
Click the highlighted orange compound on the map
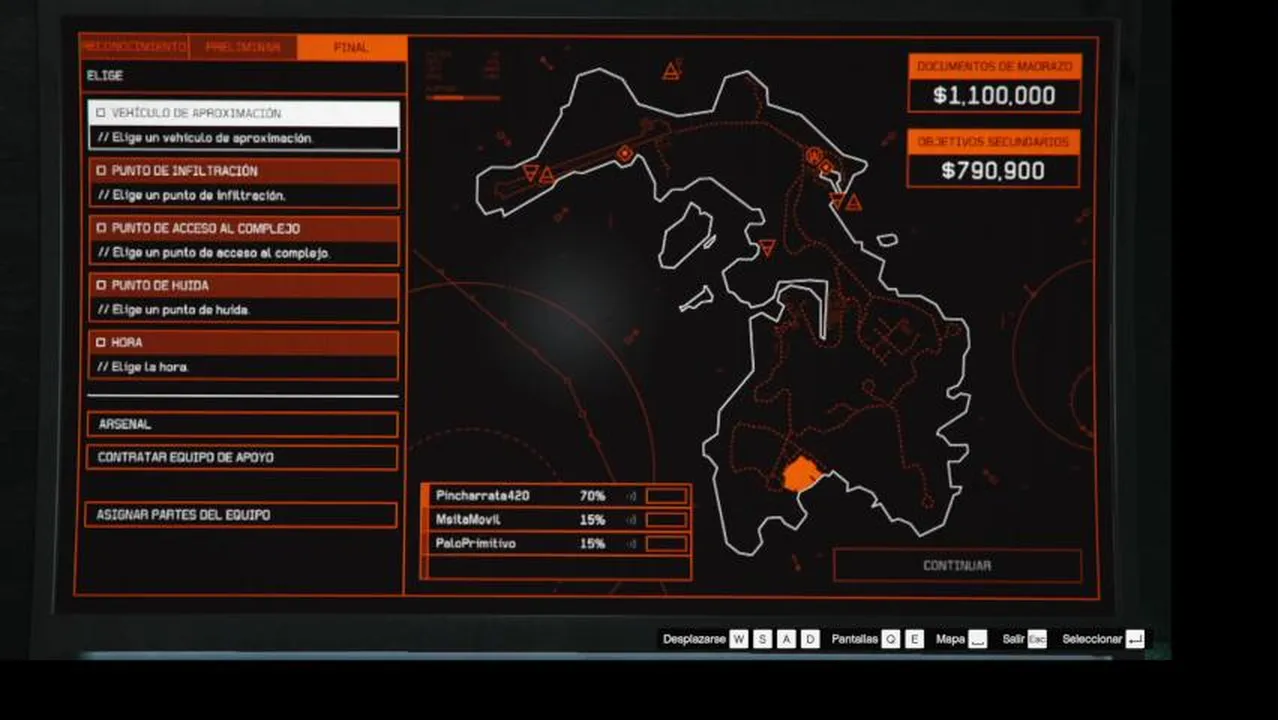[799, 474]
